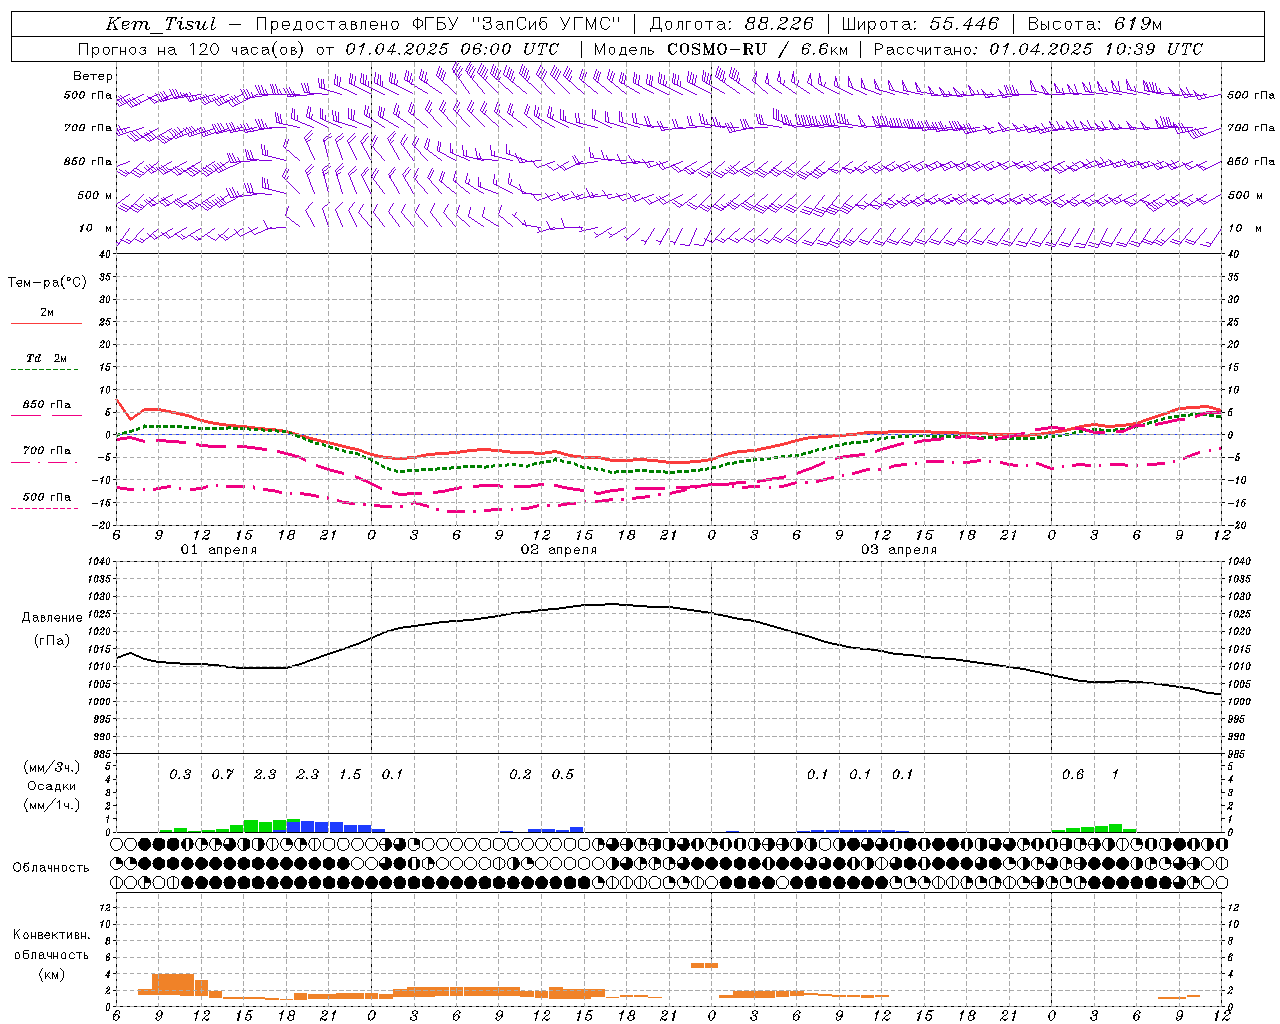Click the Осадки precipitation label

pos(52,786)
